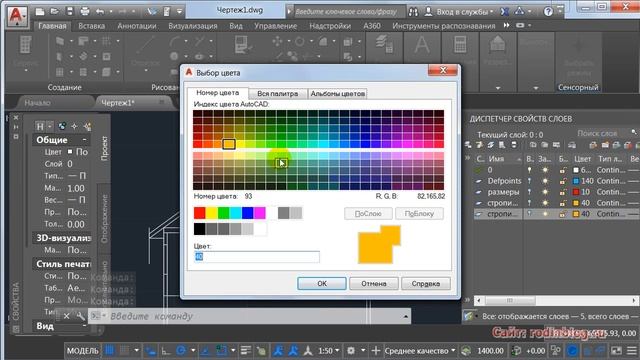The height and width of the screenshot is (360, 640).
Task: Switch to the Альбомы цветов tab
Action: tap(338, 93)
